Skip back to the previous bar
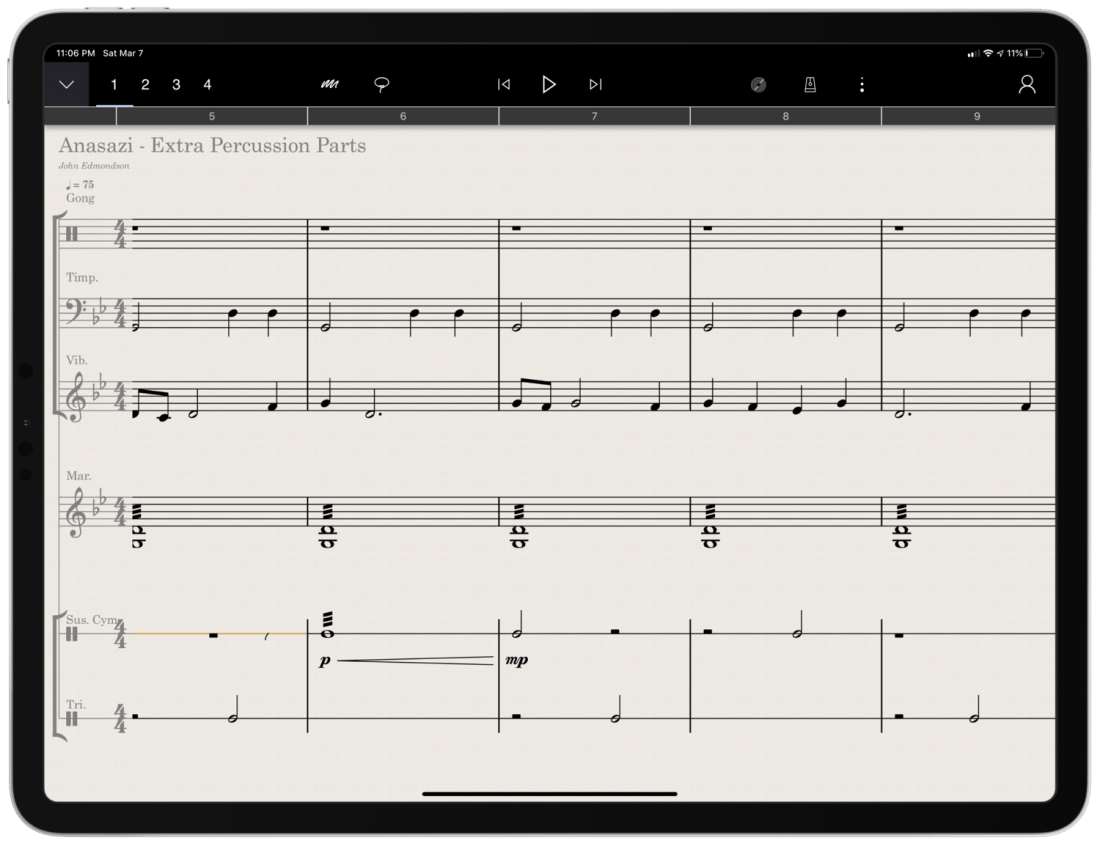Viewport: 1100px width, 846px height. [504, 85]
